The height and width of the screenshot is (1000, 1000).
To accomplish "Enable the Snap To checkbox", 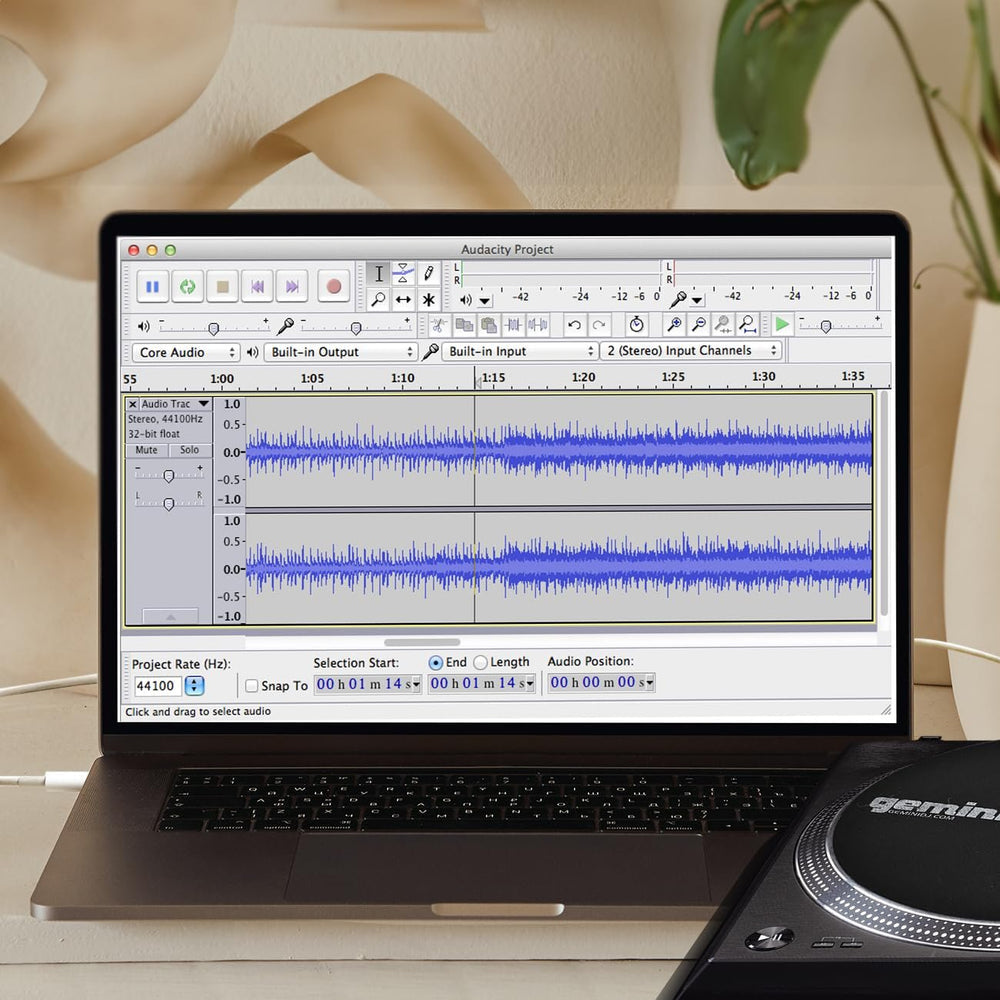I will pos(252,685).
